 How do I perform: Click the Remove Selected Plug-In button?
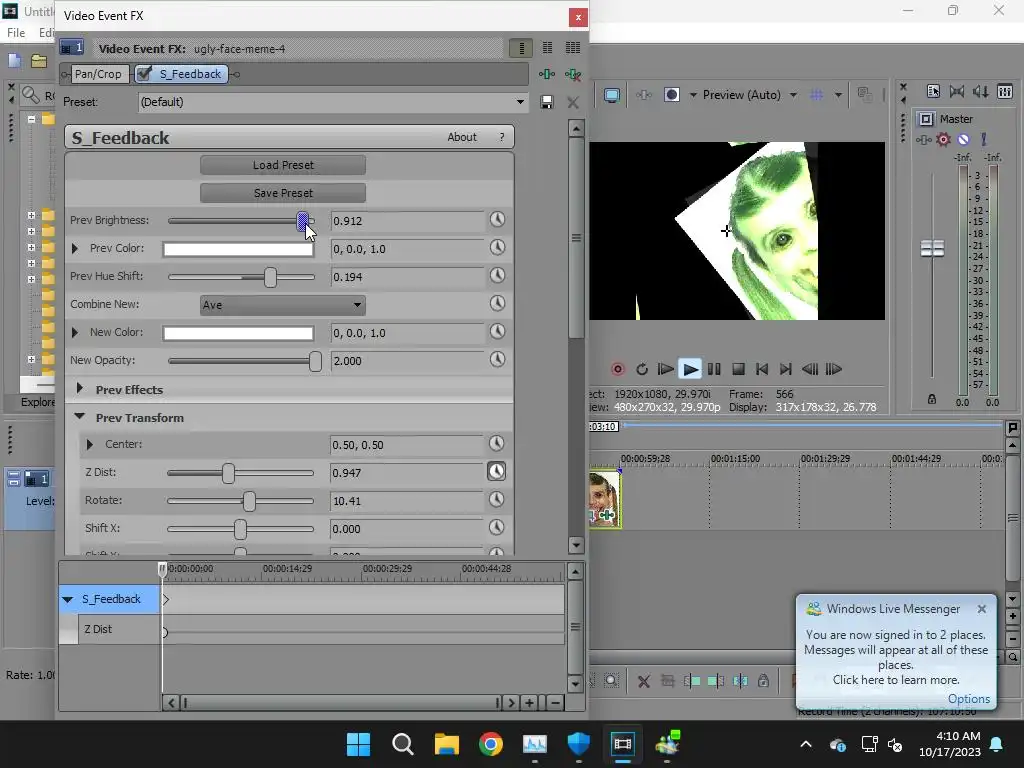[573, 74]
